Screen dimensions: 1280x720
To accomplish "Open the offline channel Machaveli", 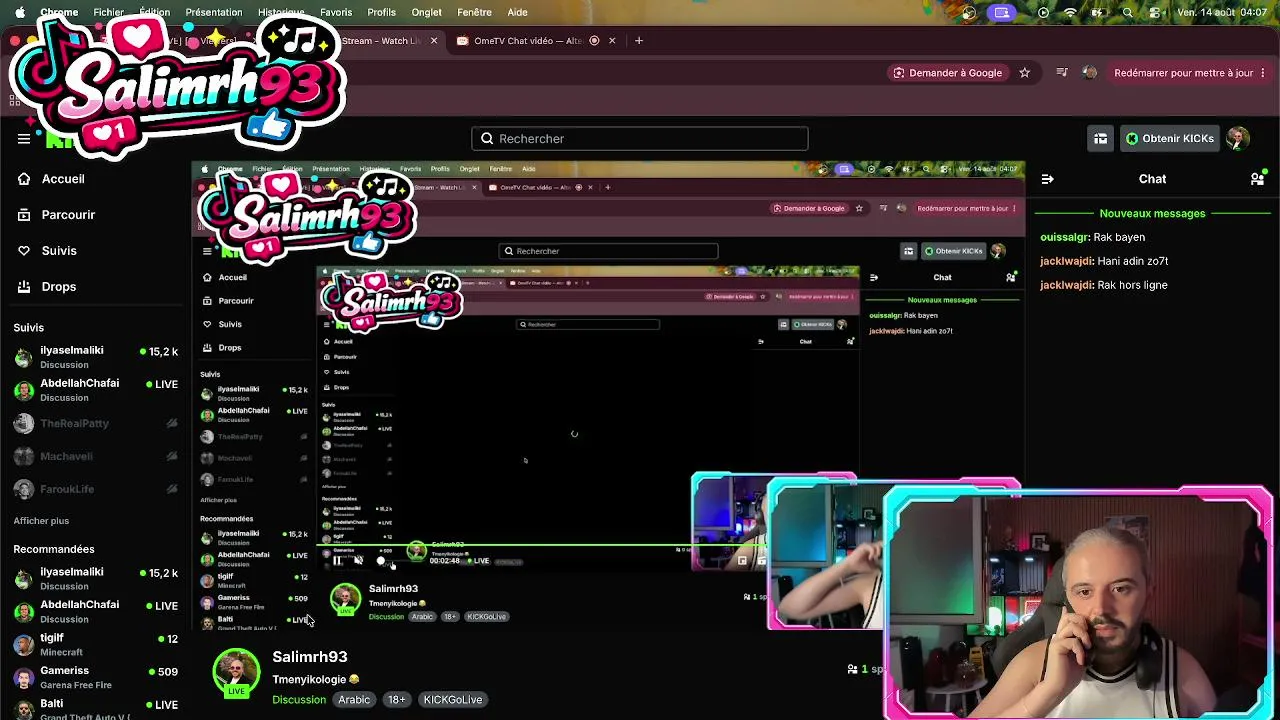I will pos(95,457).
